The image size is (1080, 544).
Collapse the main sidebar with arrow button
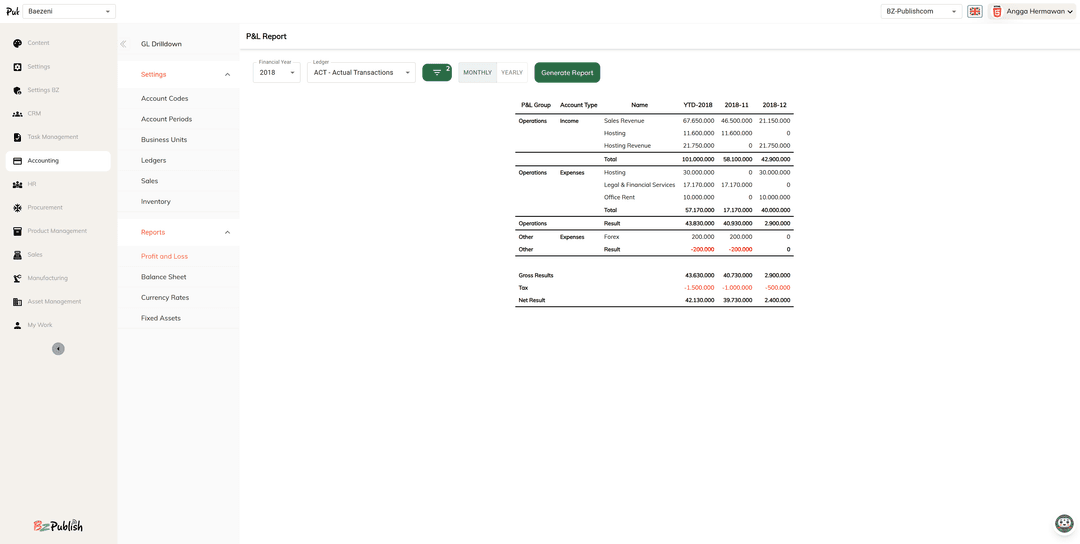click(58, 349)
